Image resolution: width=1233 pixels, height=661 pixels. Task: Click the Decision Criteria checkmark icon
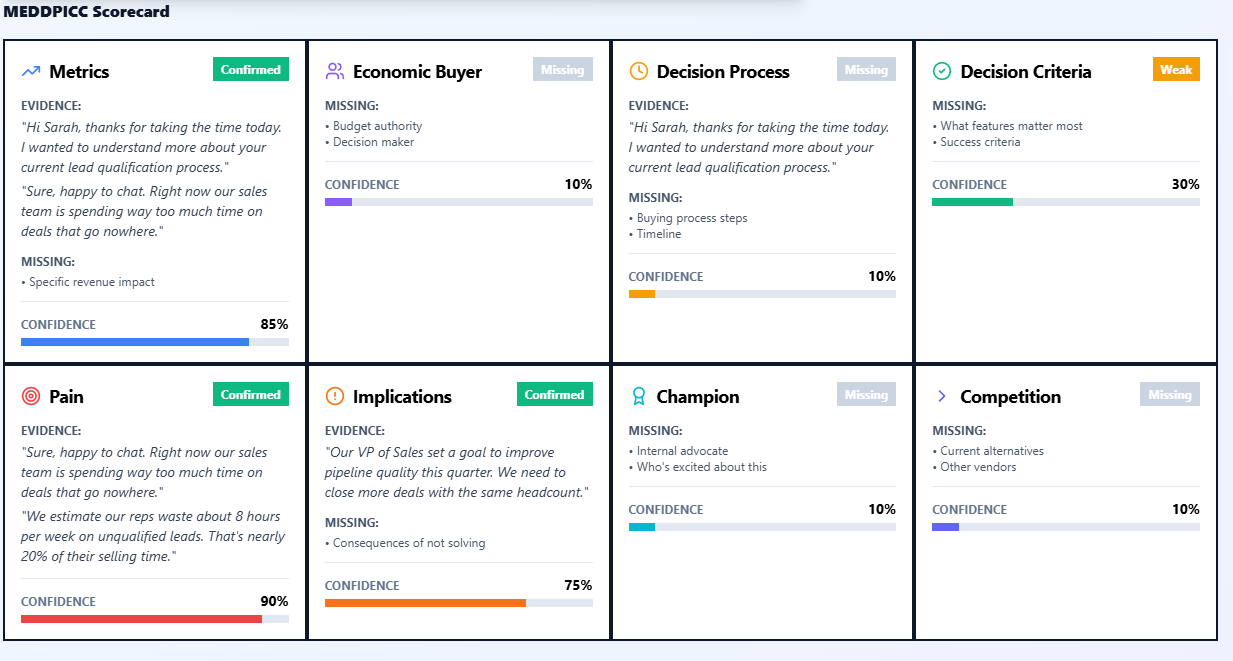(940, 70)
